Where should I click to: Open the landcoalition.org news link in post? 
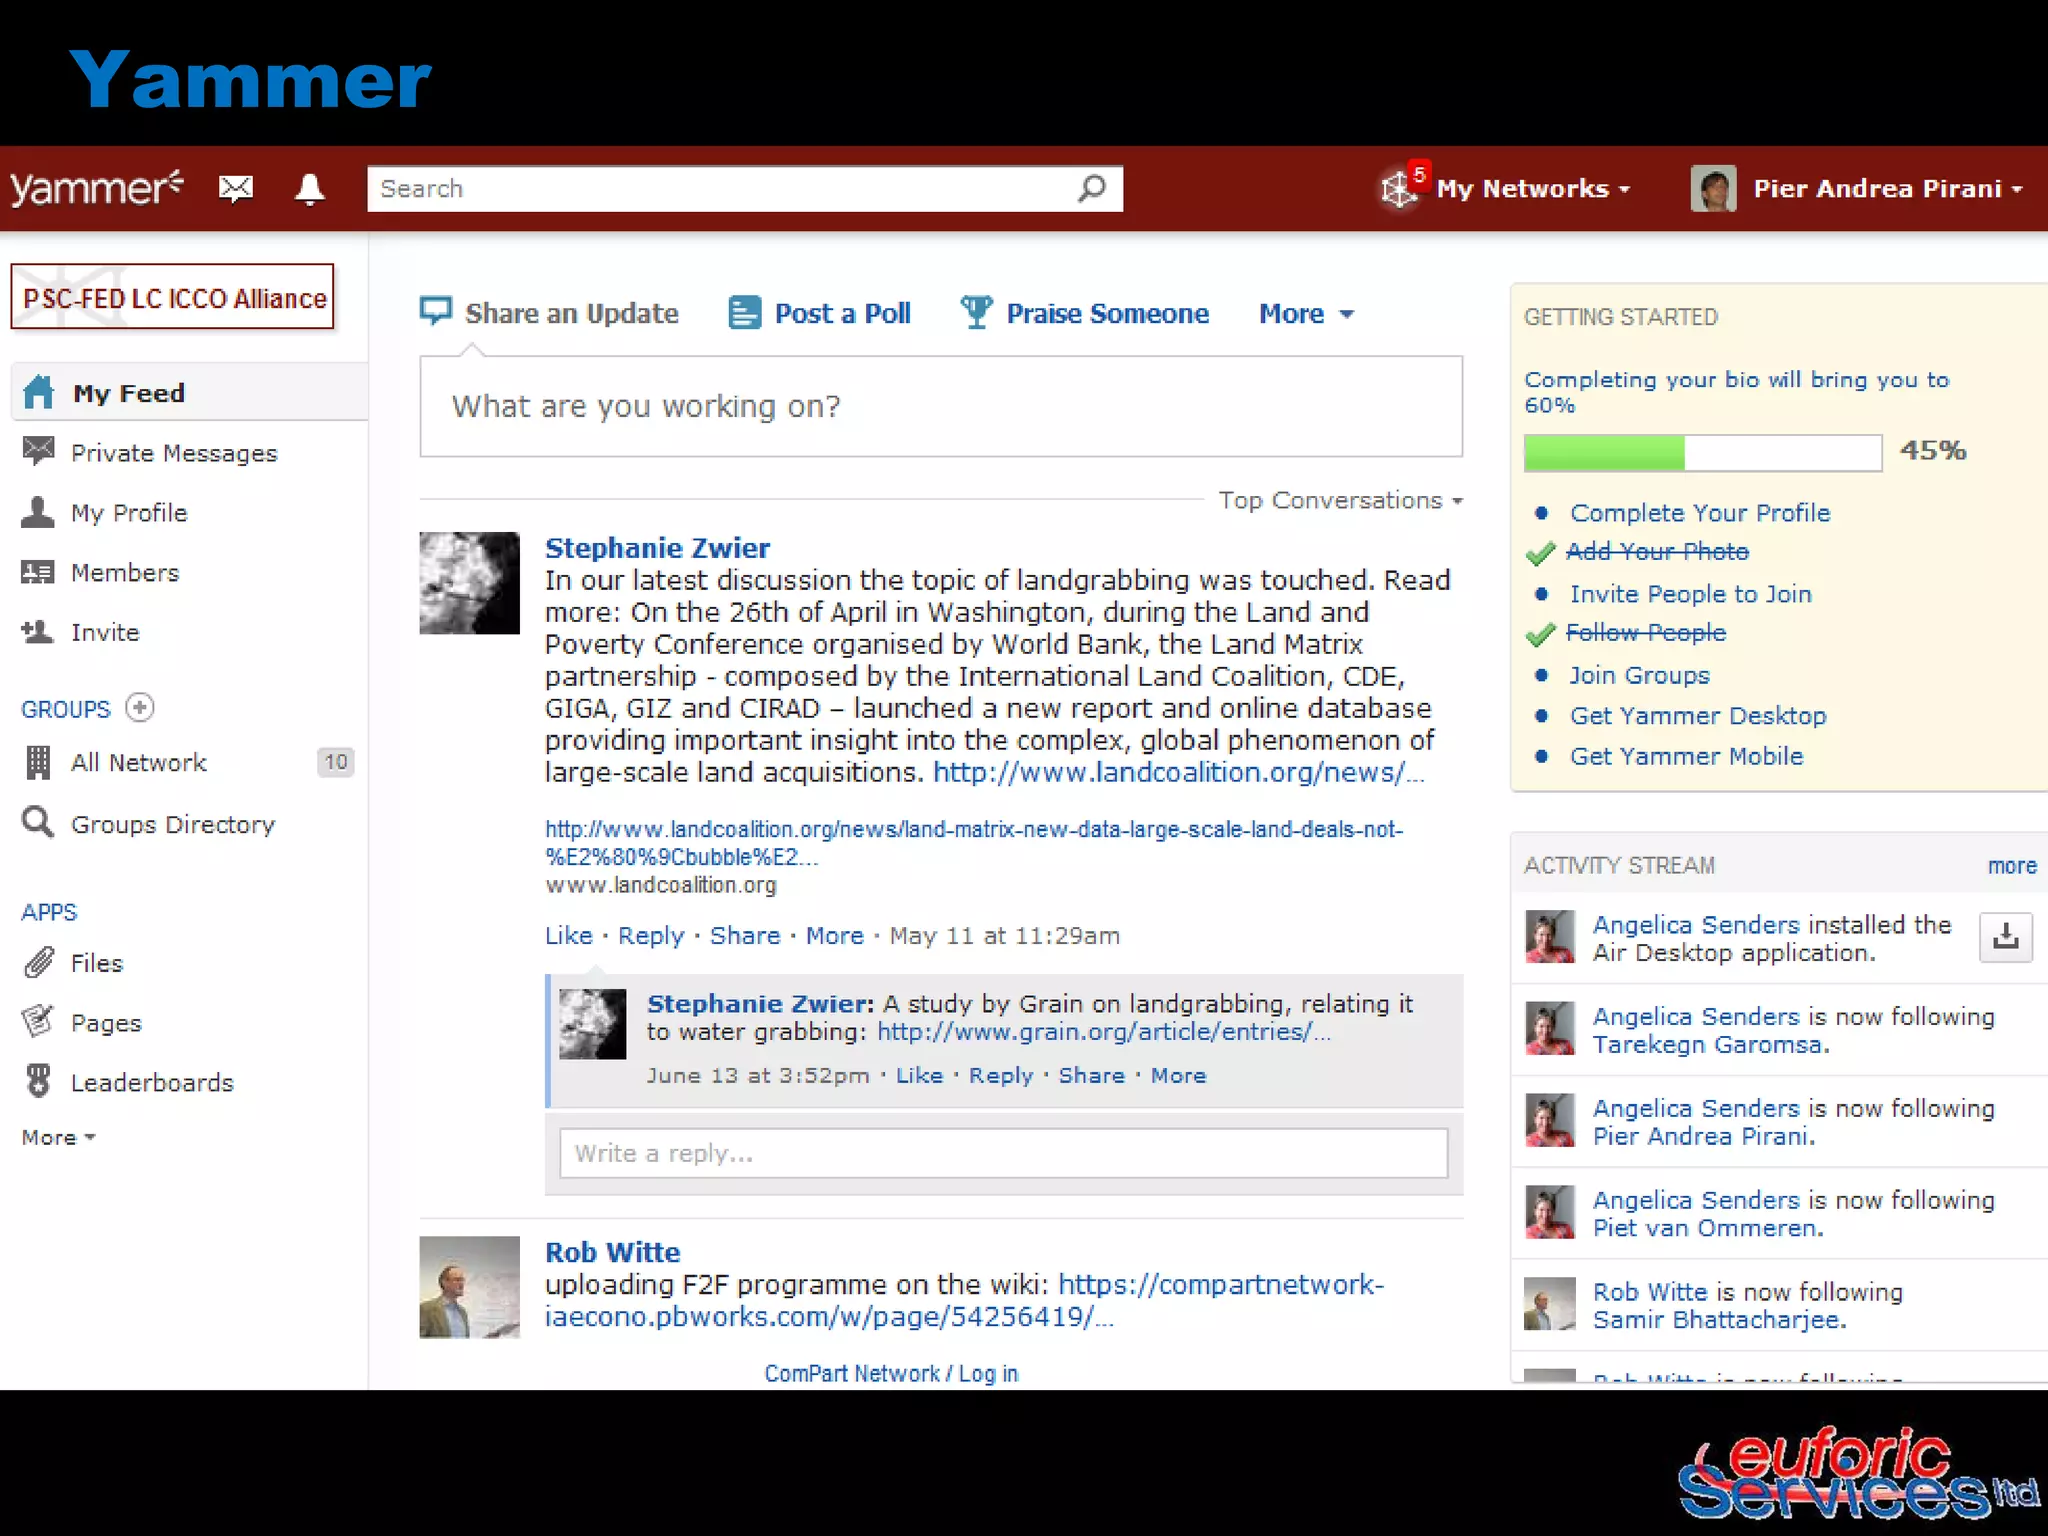[1177, 772]
